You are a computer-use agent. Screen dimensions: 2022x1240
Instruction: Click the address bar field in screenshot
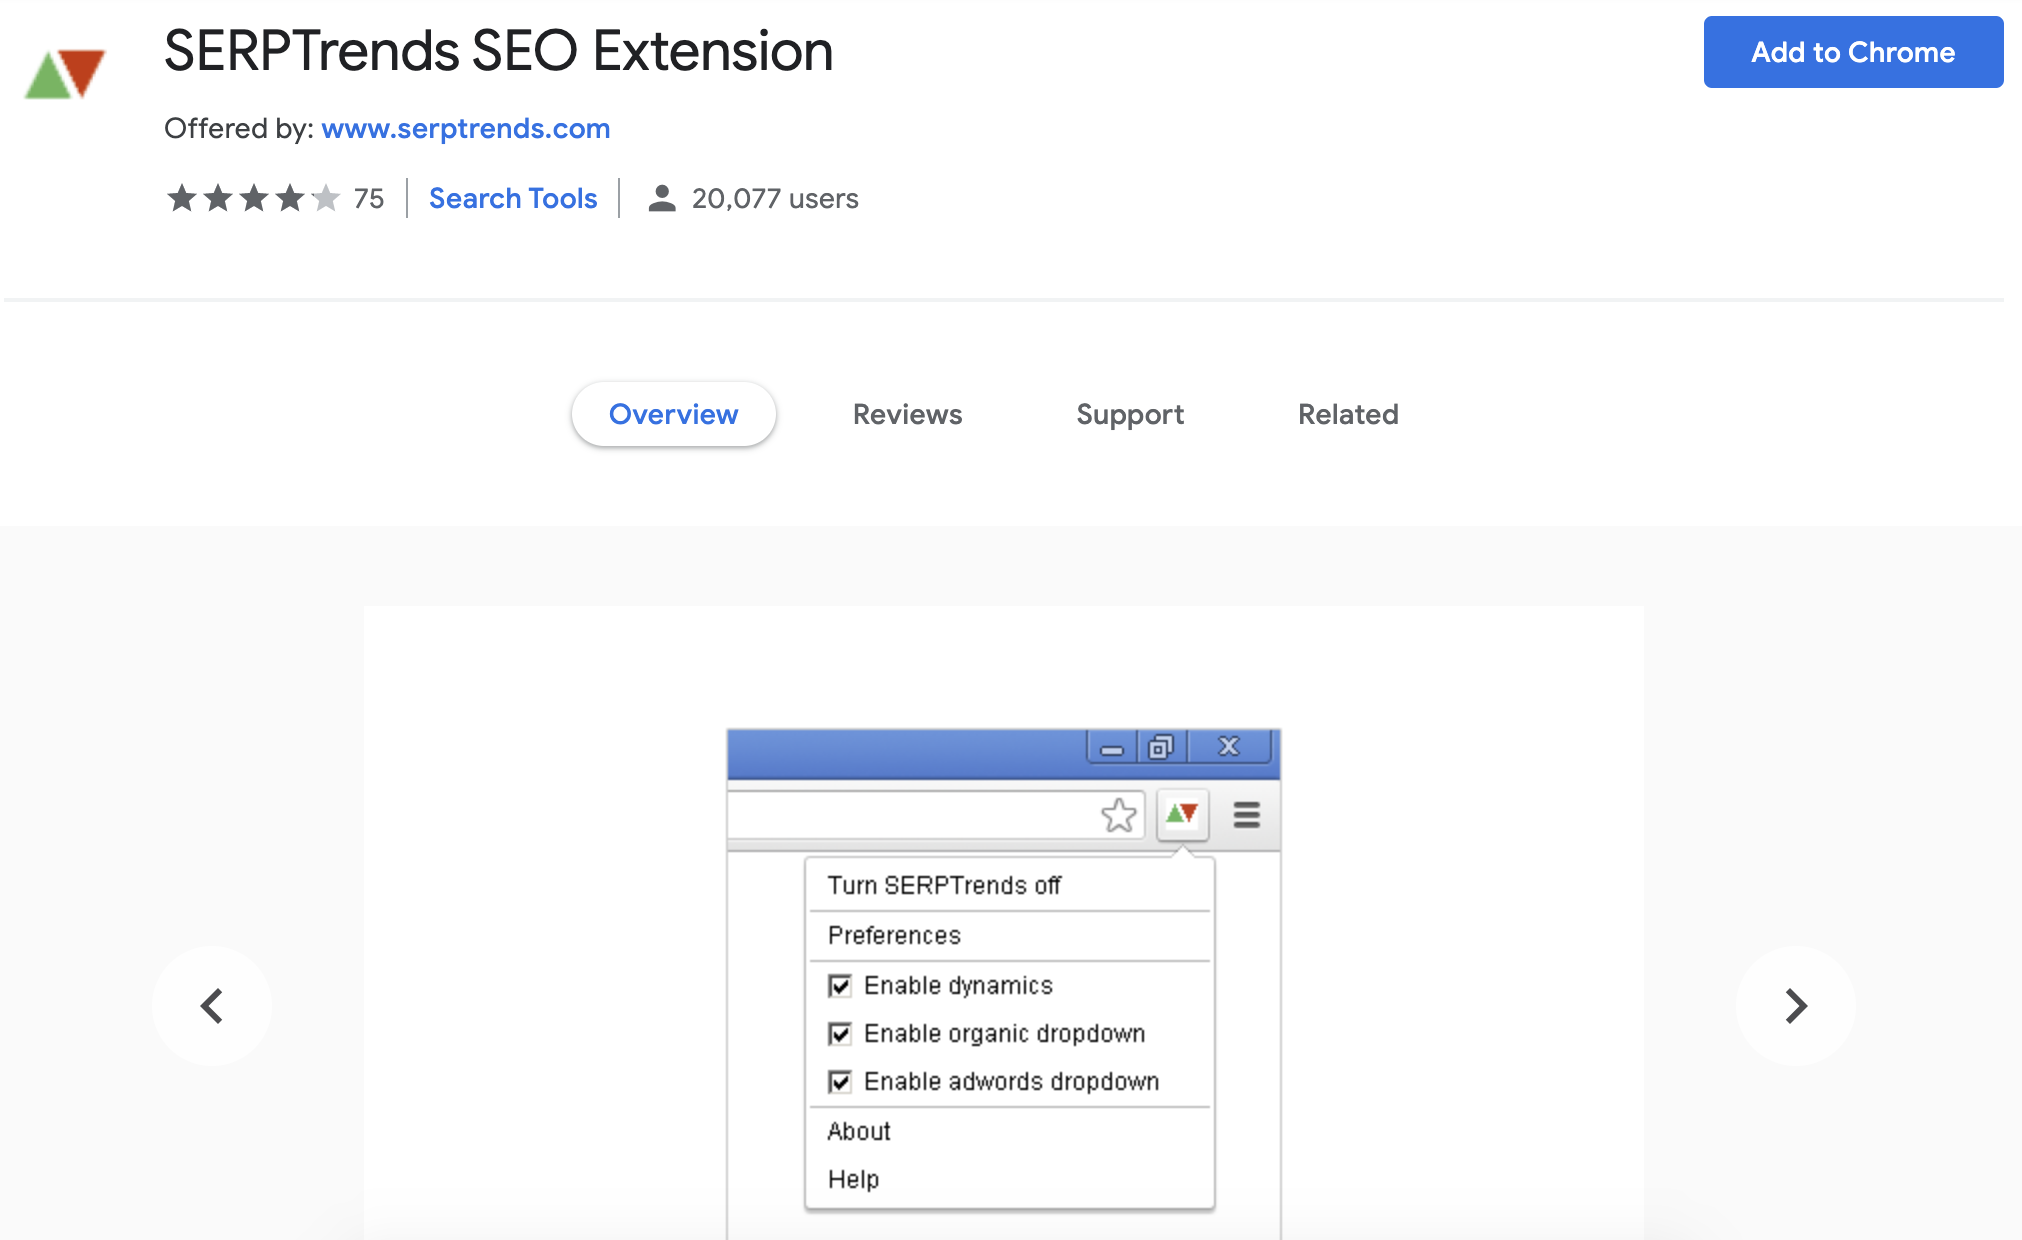910,815
